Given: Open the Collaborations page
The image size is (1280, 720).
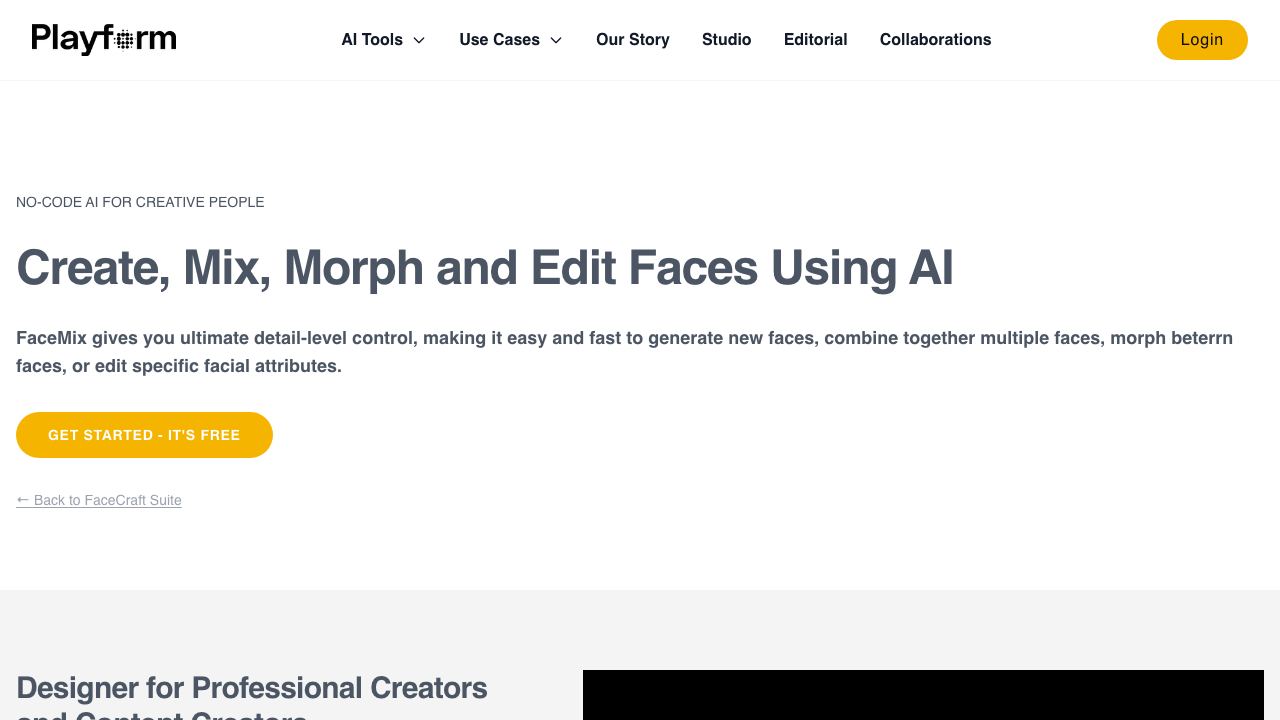Looking at the screenshot, I should pos(936,40).
